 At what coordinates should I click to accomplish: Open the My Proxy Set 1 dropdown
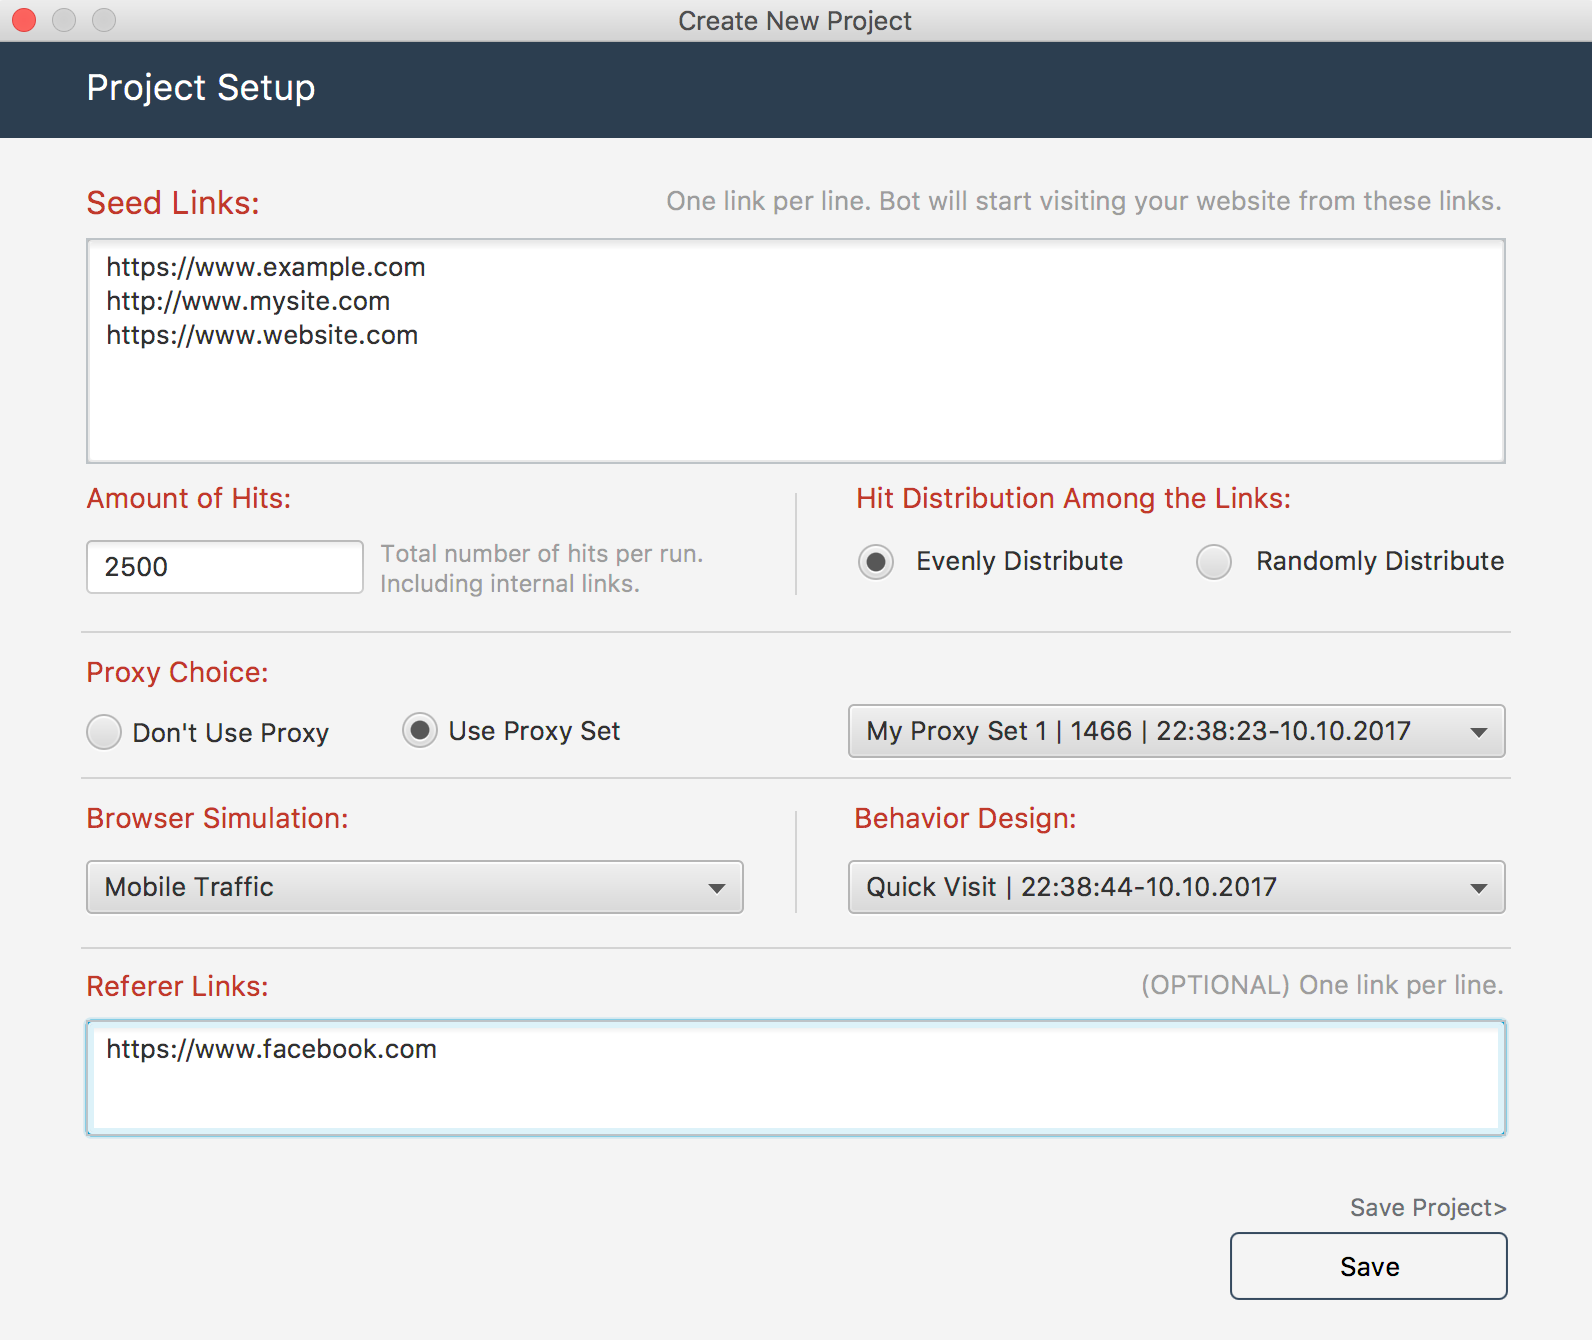1176,731
